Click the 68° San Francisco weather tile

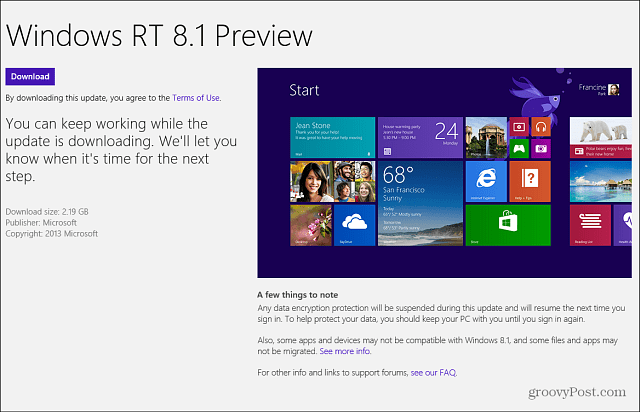[420, 203]
